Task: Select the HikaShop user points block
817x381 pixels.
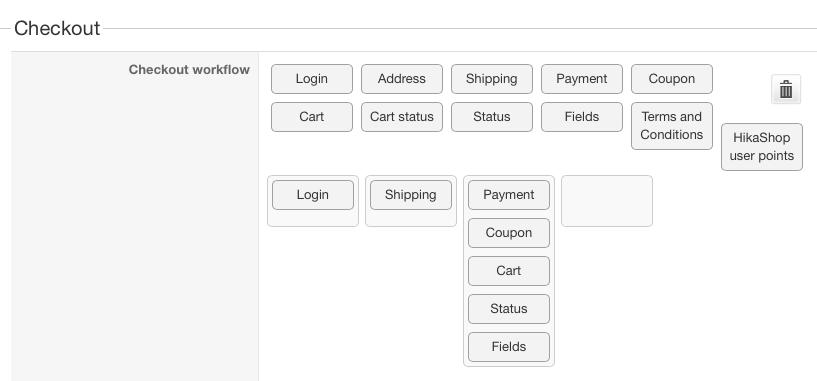Action: coord(762,147)
